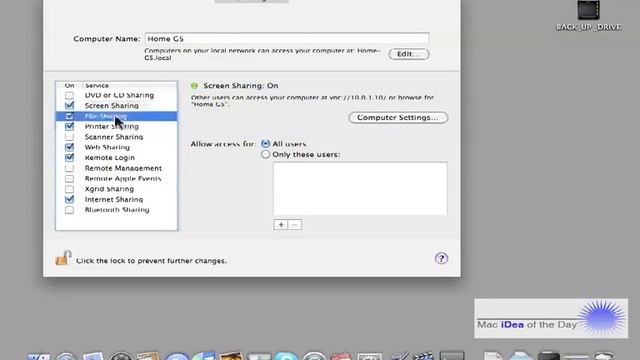Enable the Scanner Sharing checkbox
The width and height of the screenshot is (640, 360).
pyautogui.click(x=69, y=137)
